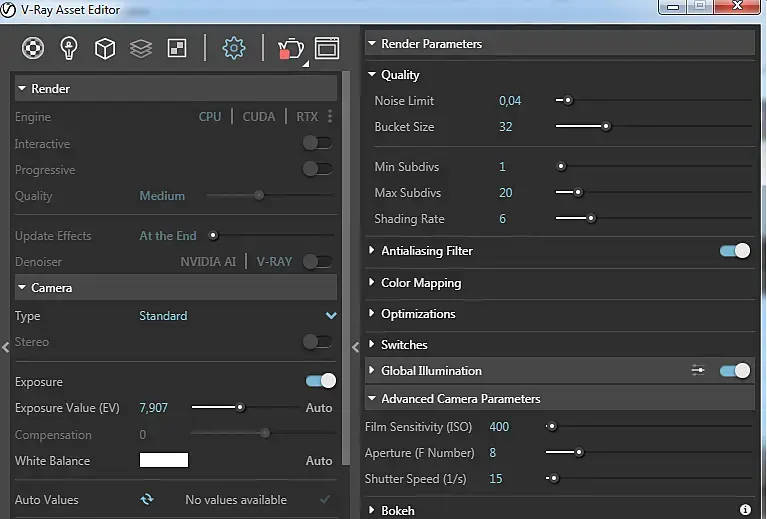The image size is (767, 519).
Task: Expand the Optimizations section
Action: (x=417, y=314)
